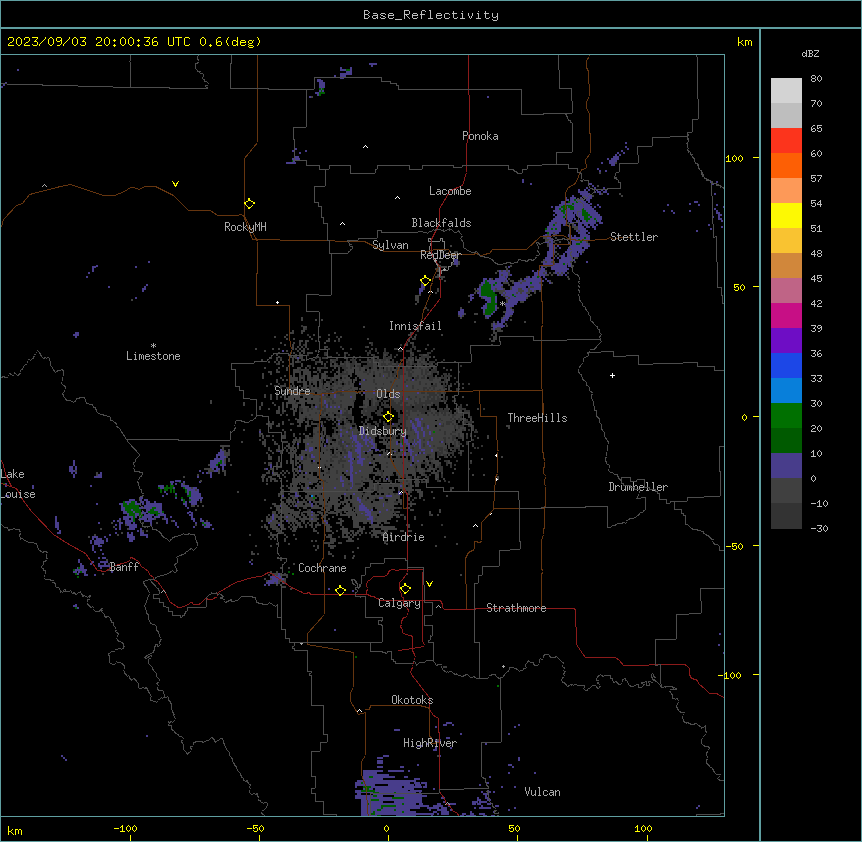862x842 pixels.
Task: Click the Strathmore label
Action: 516,608
